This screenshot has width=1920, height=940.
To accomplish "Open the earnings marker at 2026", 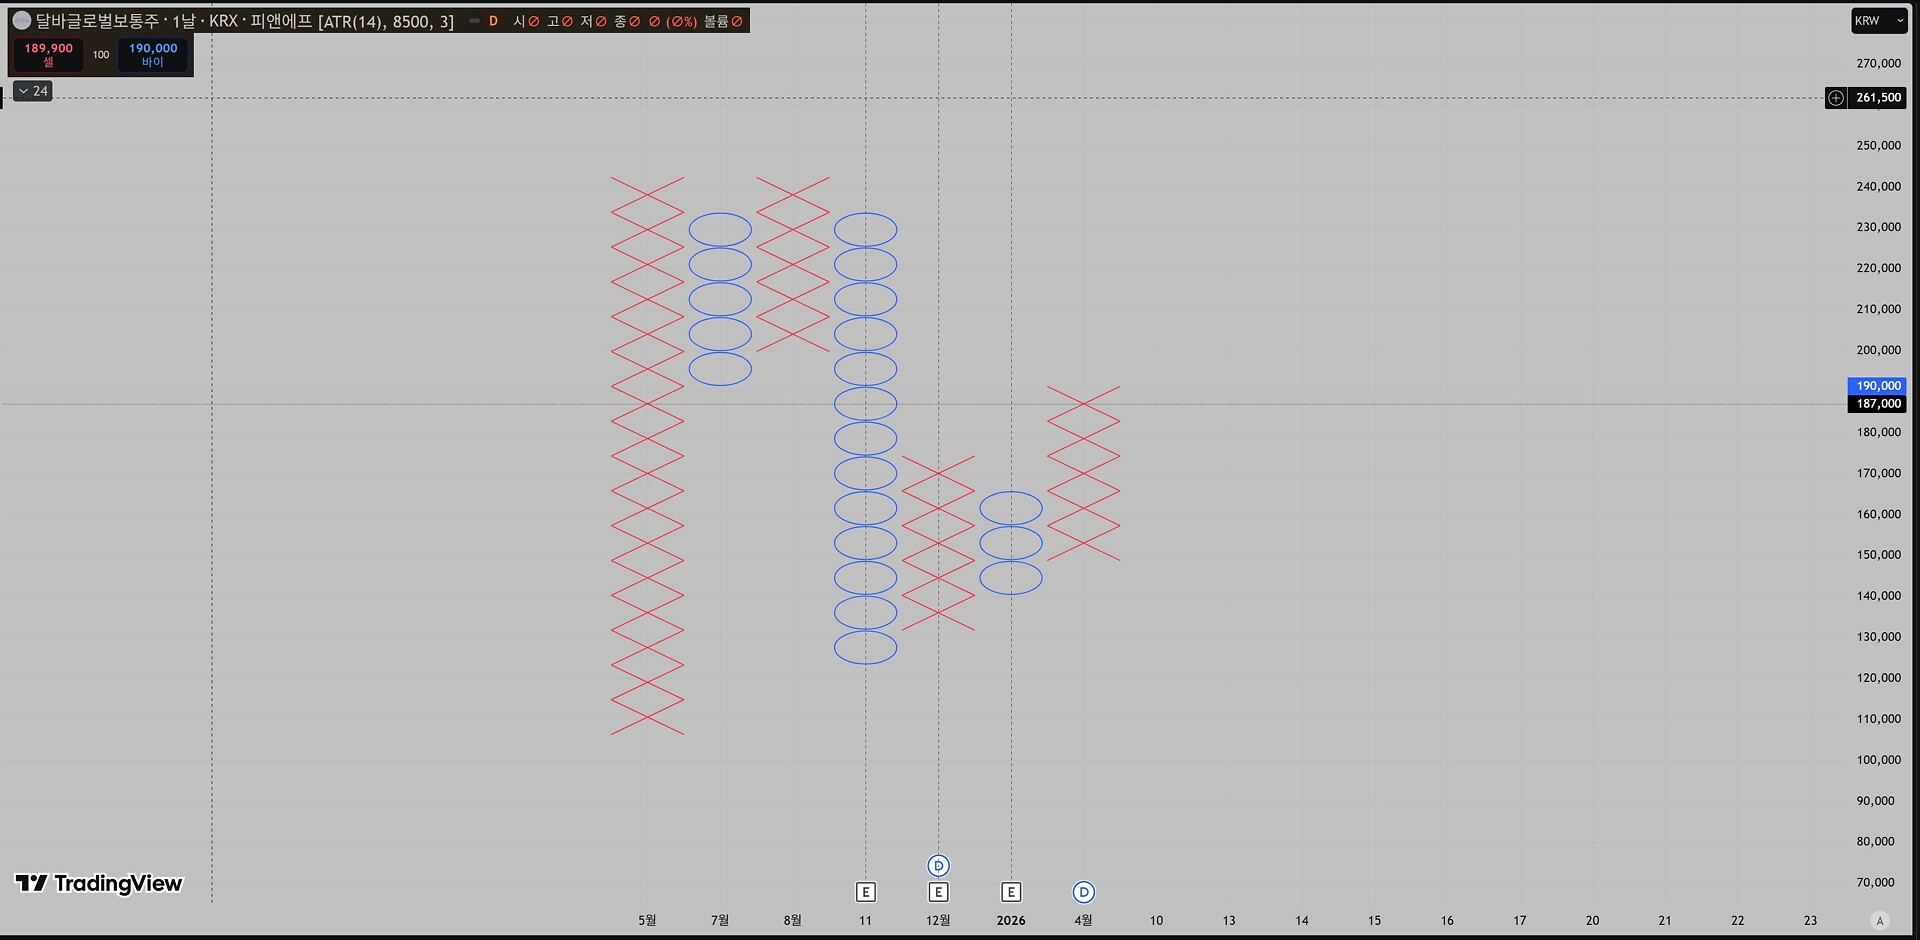I will (x=1011, y=892).
